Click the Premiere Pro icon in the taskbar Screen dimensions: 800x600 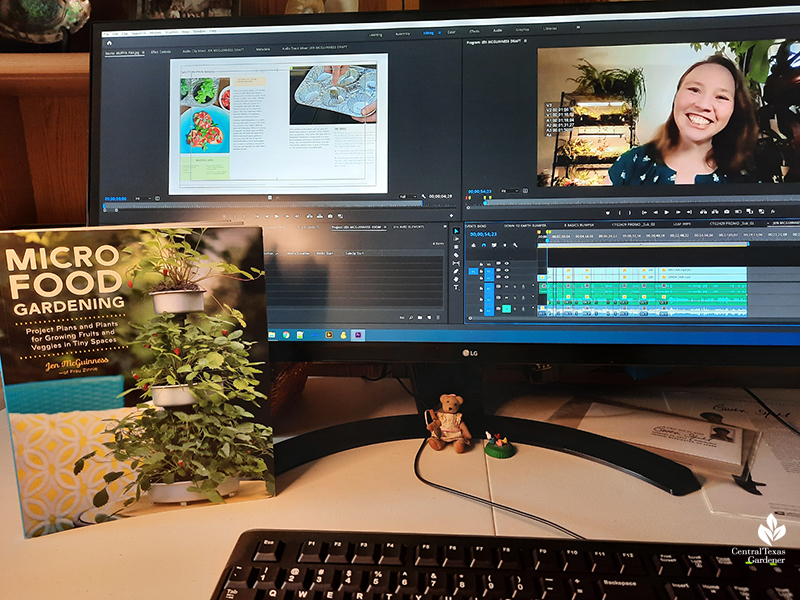tap(358, 335)
